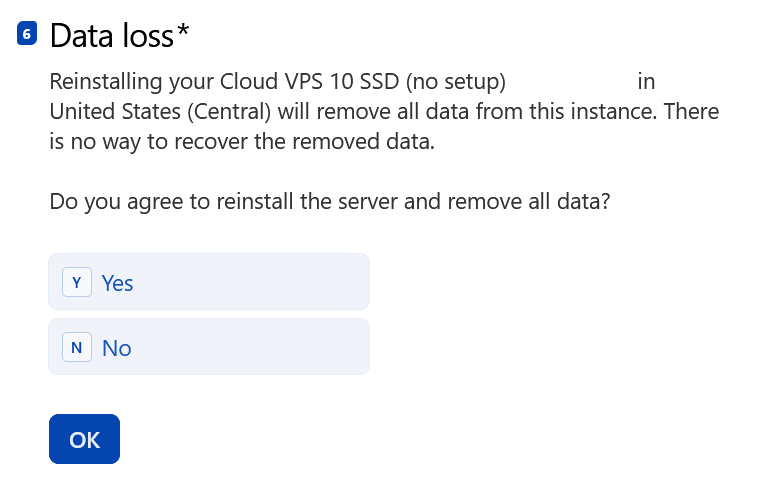Click the Y key hint badge
766x485 pixels.
77,283
